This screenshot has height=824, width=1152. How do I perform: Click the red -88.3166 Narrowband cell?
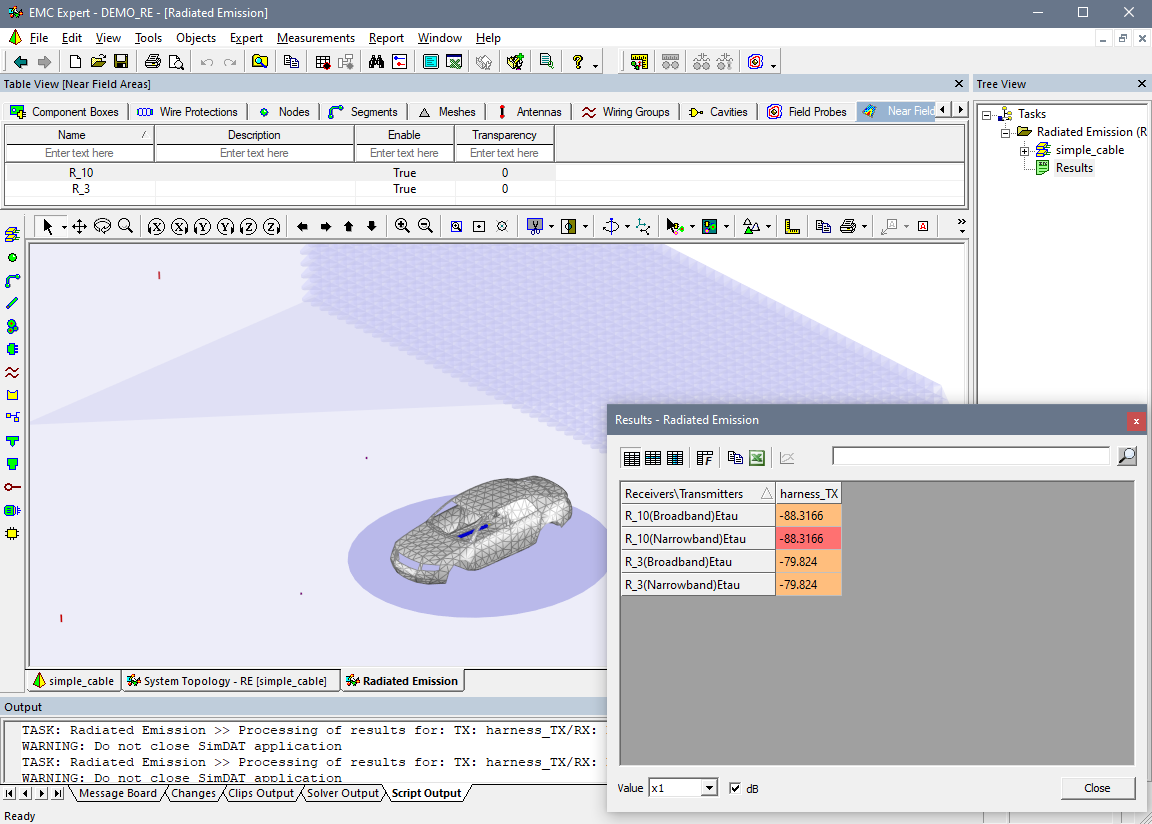click(807, 539)
